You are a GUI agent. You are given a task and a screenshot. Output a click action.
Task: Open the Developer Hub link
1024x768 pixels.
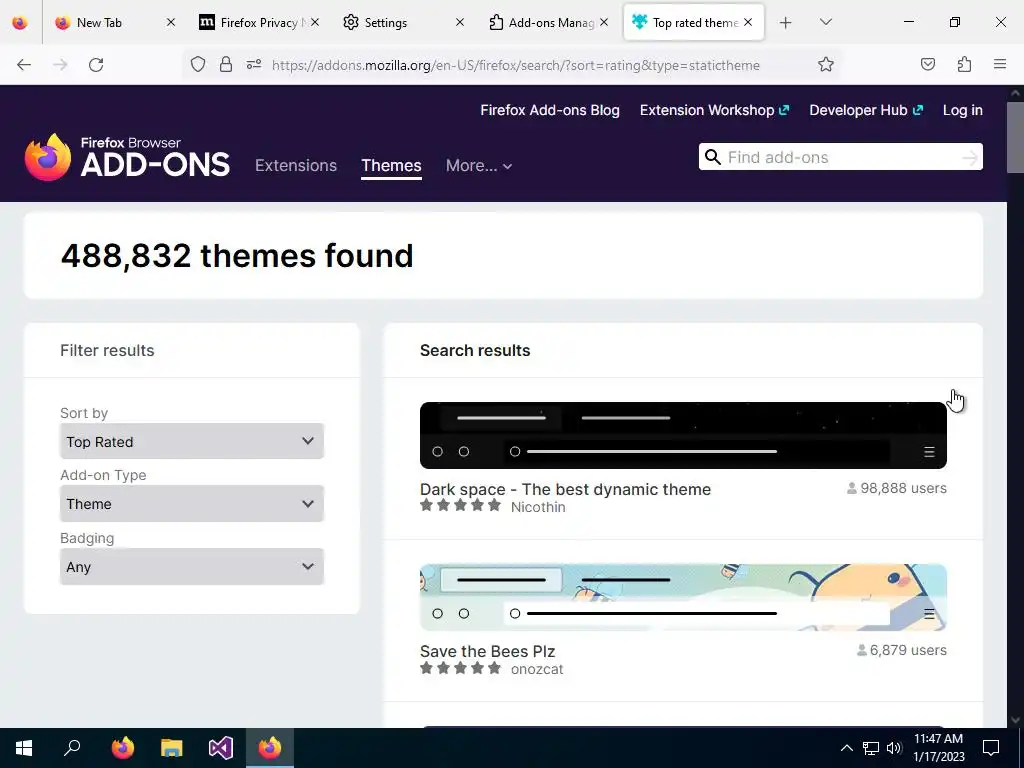coord(866,110)
